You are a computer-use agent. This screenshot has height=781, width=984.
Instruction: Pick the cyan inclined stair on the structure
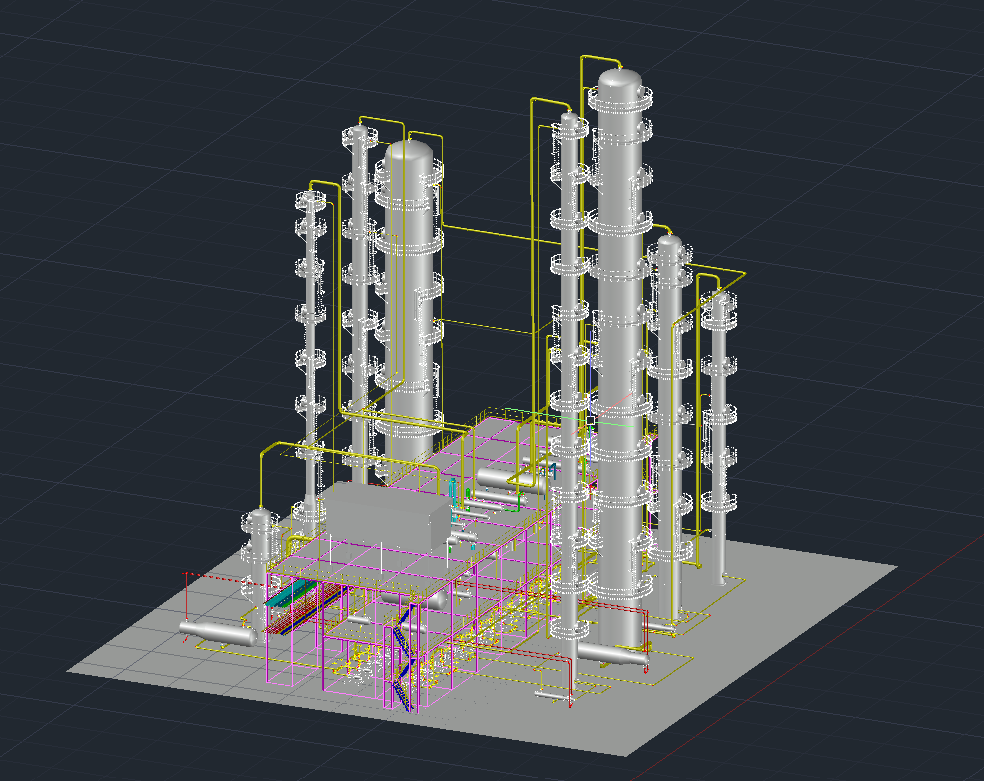[x=289, y=593]
